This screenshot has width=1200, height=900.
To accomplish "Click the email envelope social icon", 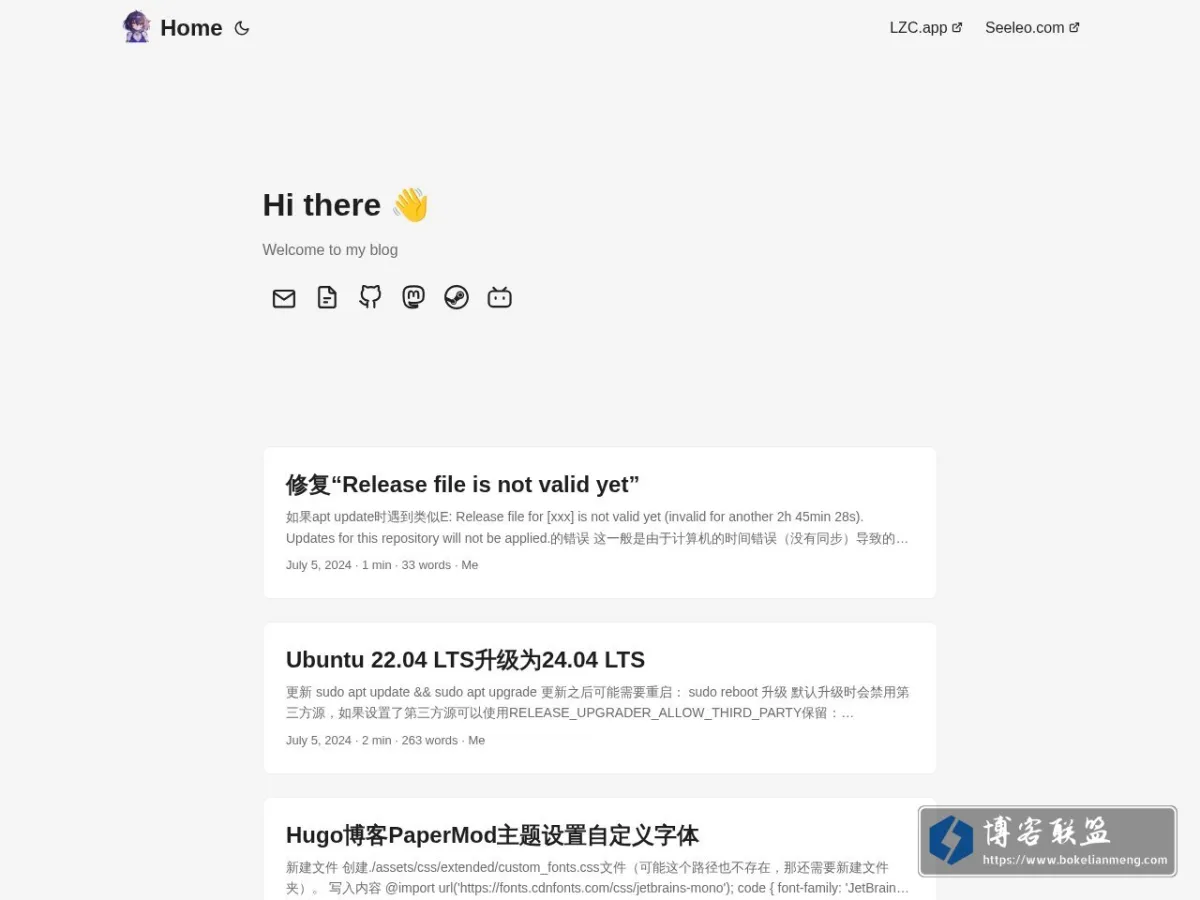I will coord(284,298).
